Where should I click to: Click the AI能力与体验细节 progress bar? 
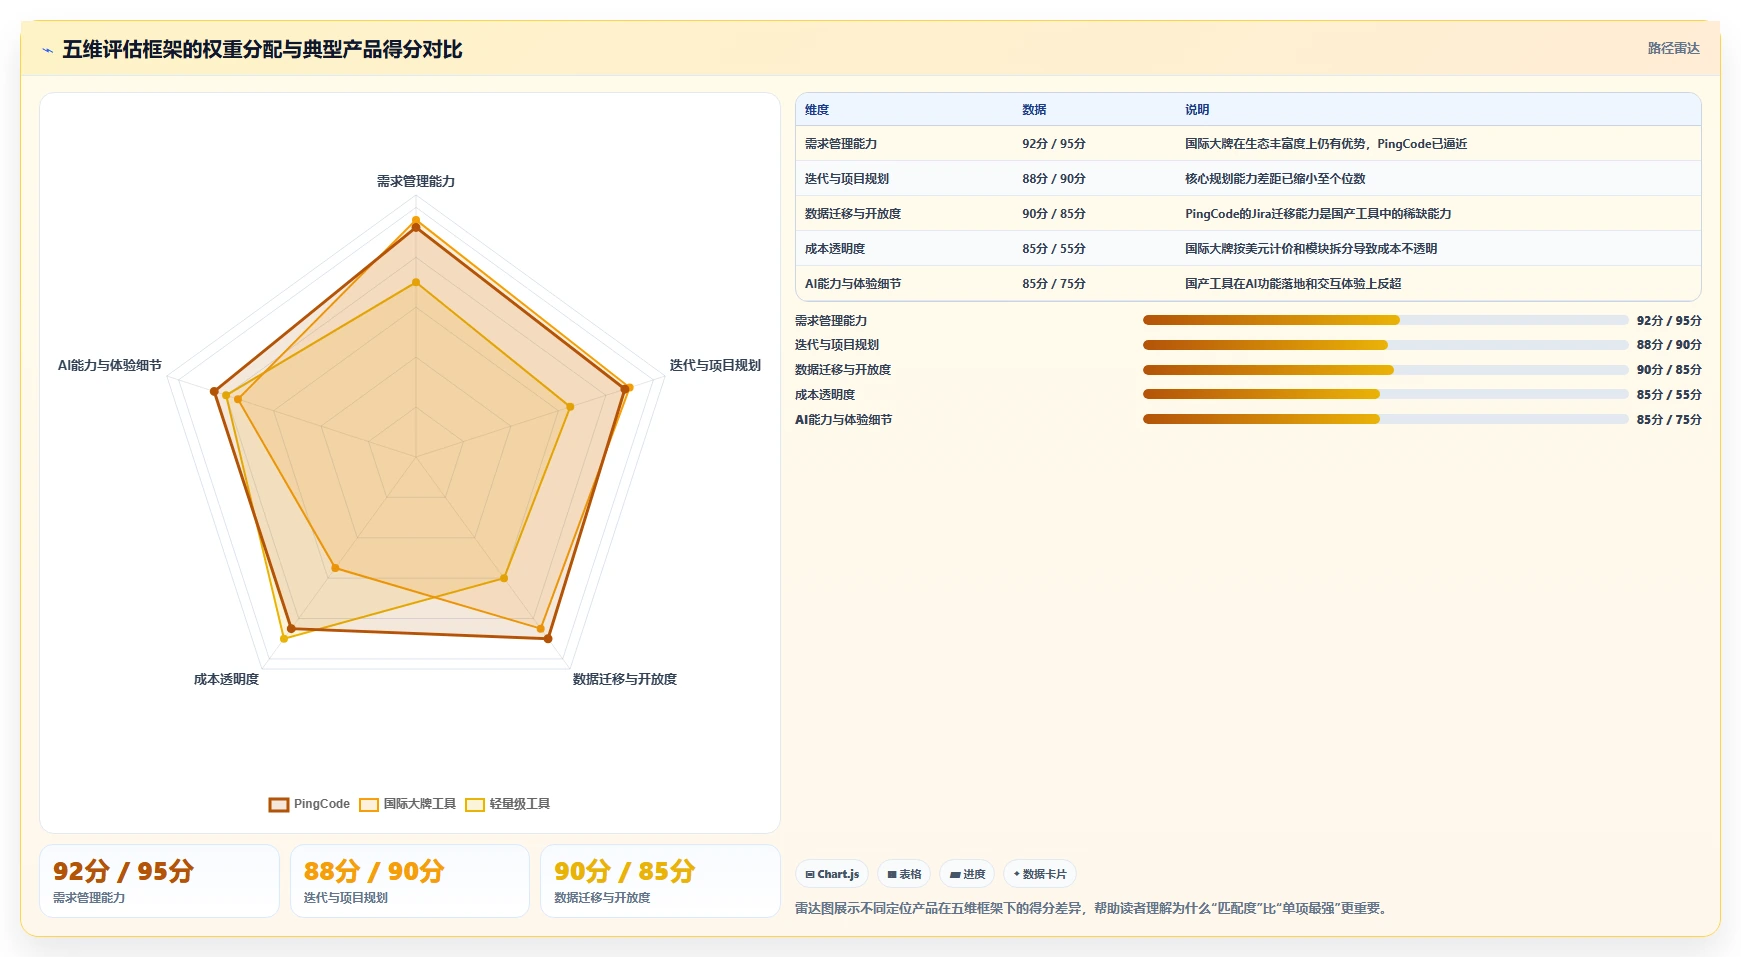coord(1386,419)
